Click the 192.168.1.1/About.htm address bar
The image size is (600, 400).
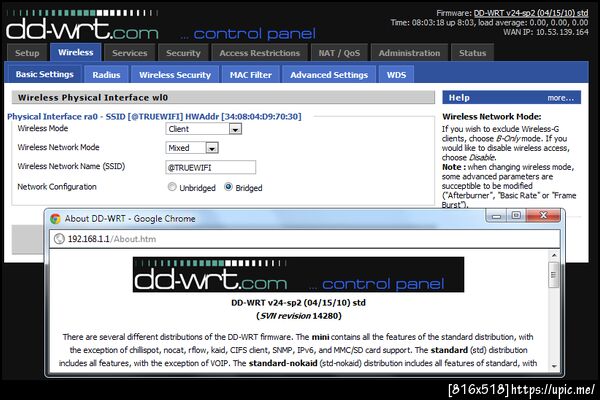[305, 239]
